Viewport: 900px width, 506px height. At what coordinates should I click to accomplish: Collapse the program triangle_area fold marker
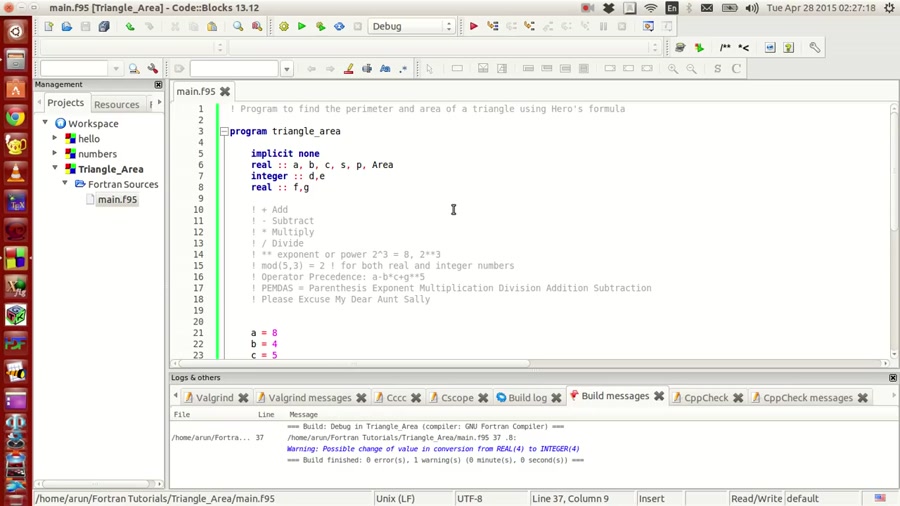[224, 132]
